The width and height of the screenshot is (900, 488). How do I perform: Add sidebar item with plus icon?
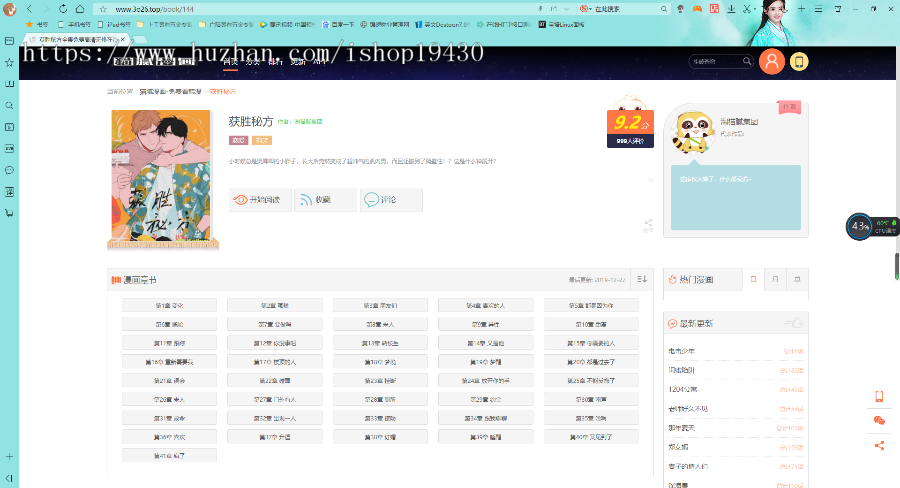(9, 456)
